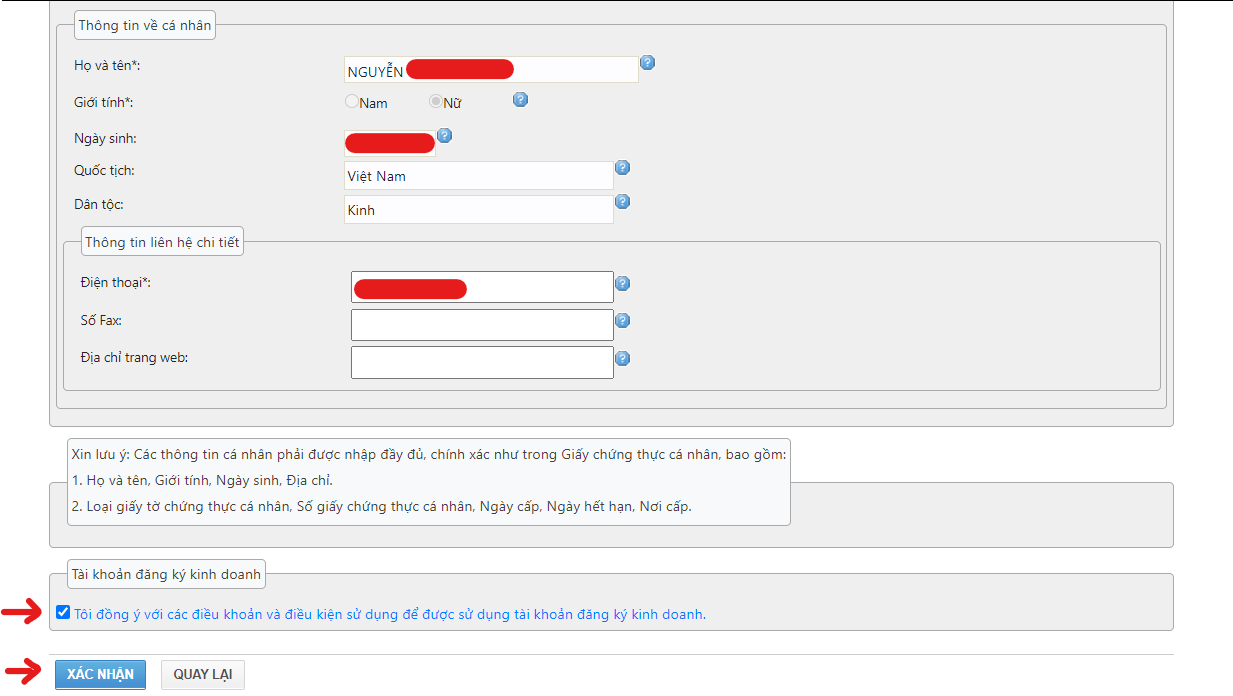Select the Nữ gender radio button
1233x696 pixels.
click(x=436, y=101)
